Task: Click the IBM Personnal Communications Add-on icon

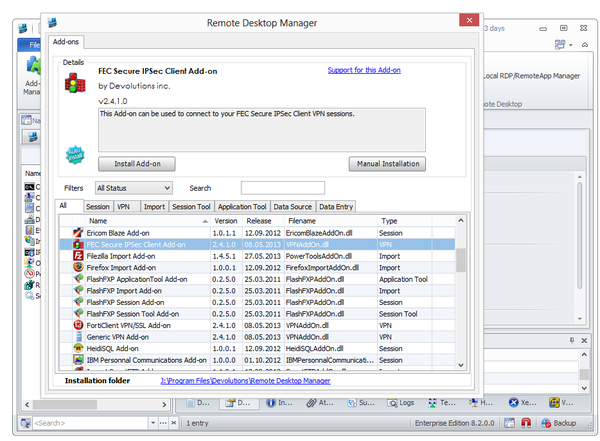Action: tap(78, 359)
